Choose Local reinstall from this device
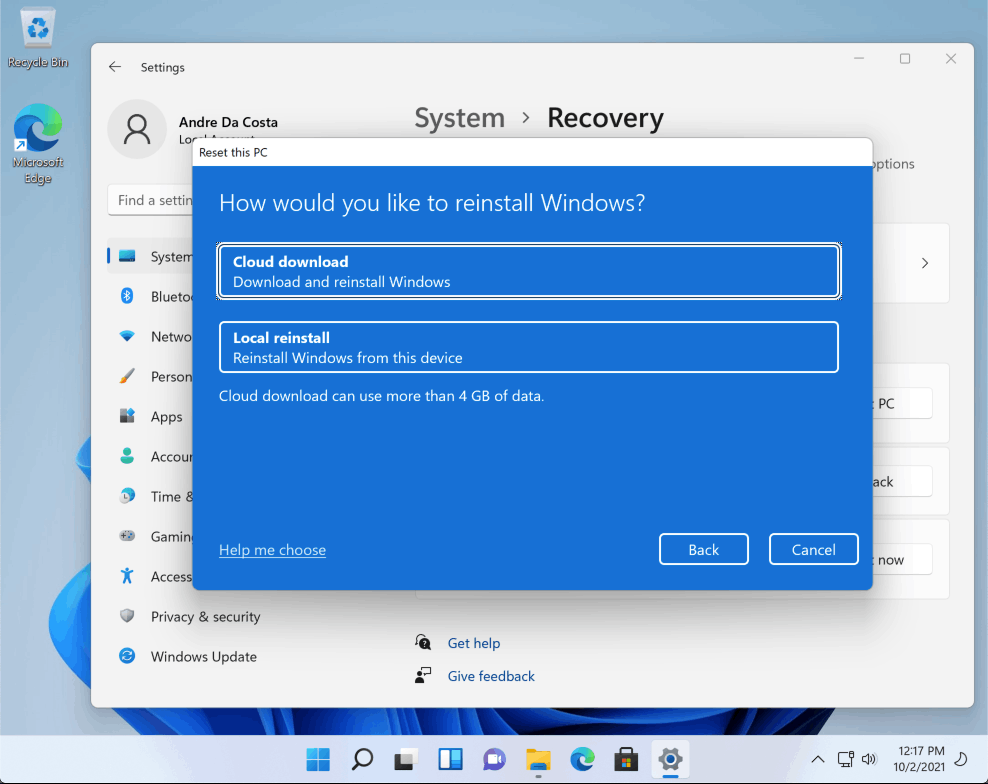 528,347
